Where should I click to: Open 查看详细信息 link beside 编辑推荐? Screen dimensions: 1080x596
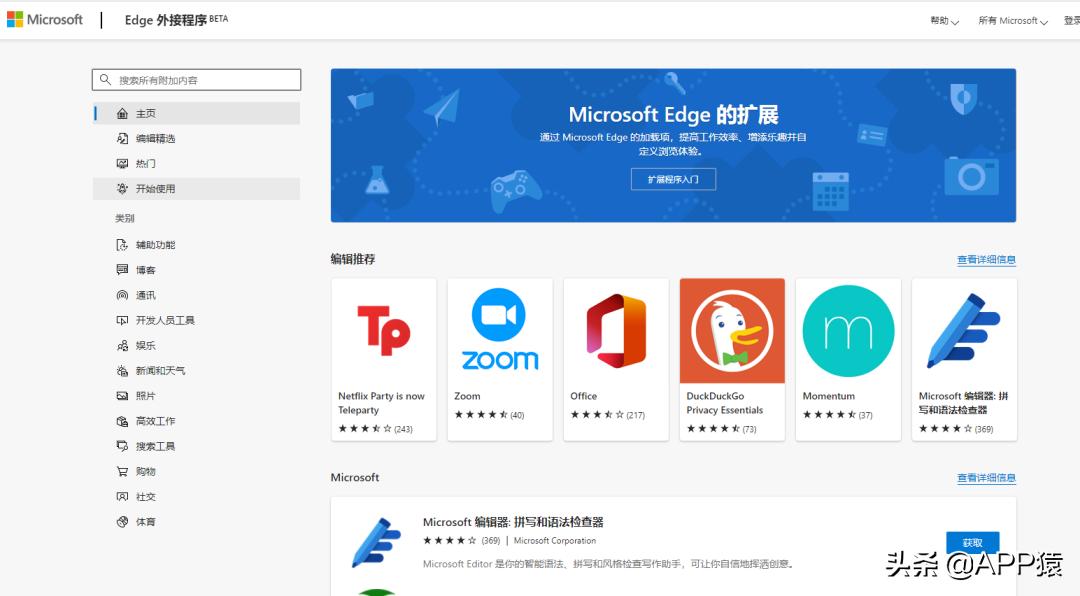(986, 259)
